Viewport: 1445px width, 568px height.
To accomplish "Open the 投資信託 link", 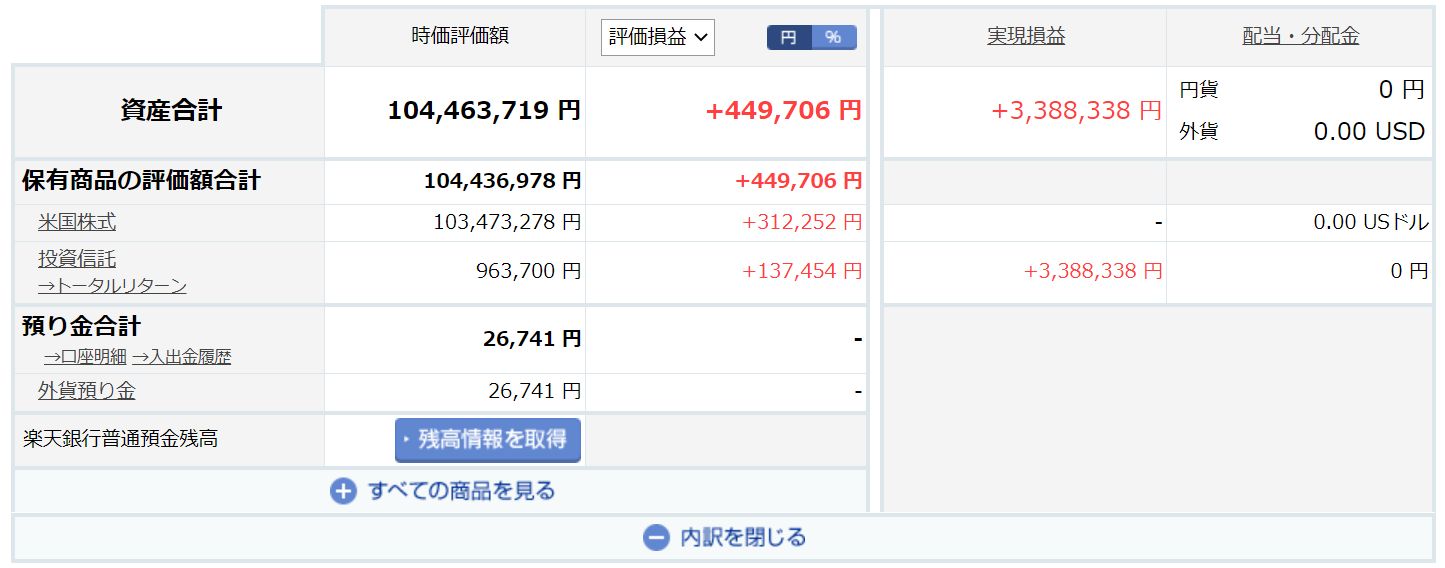I will (77, 259).
